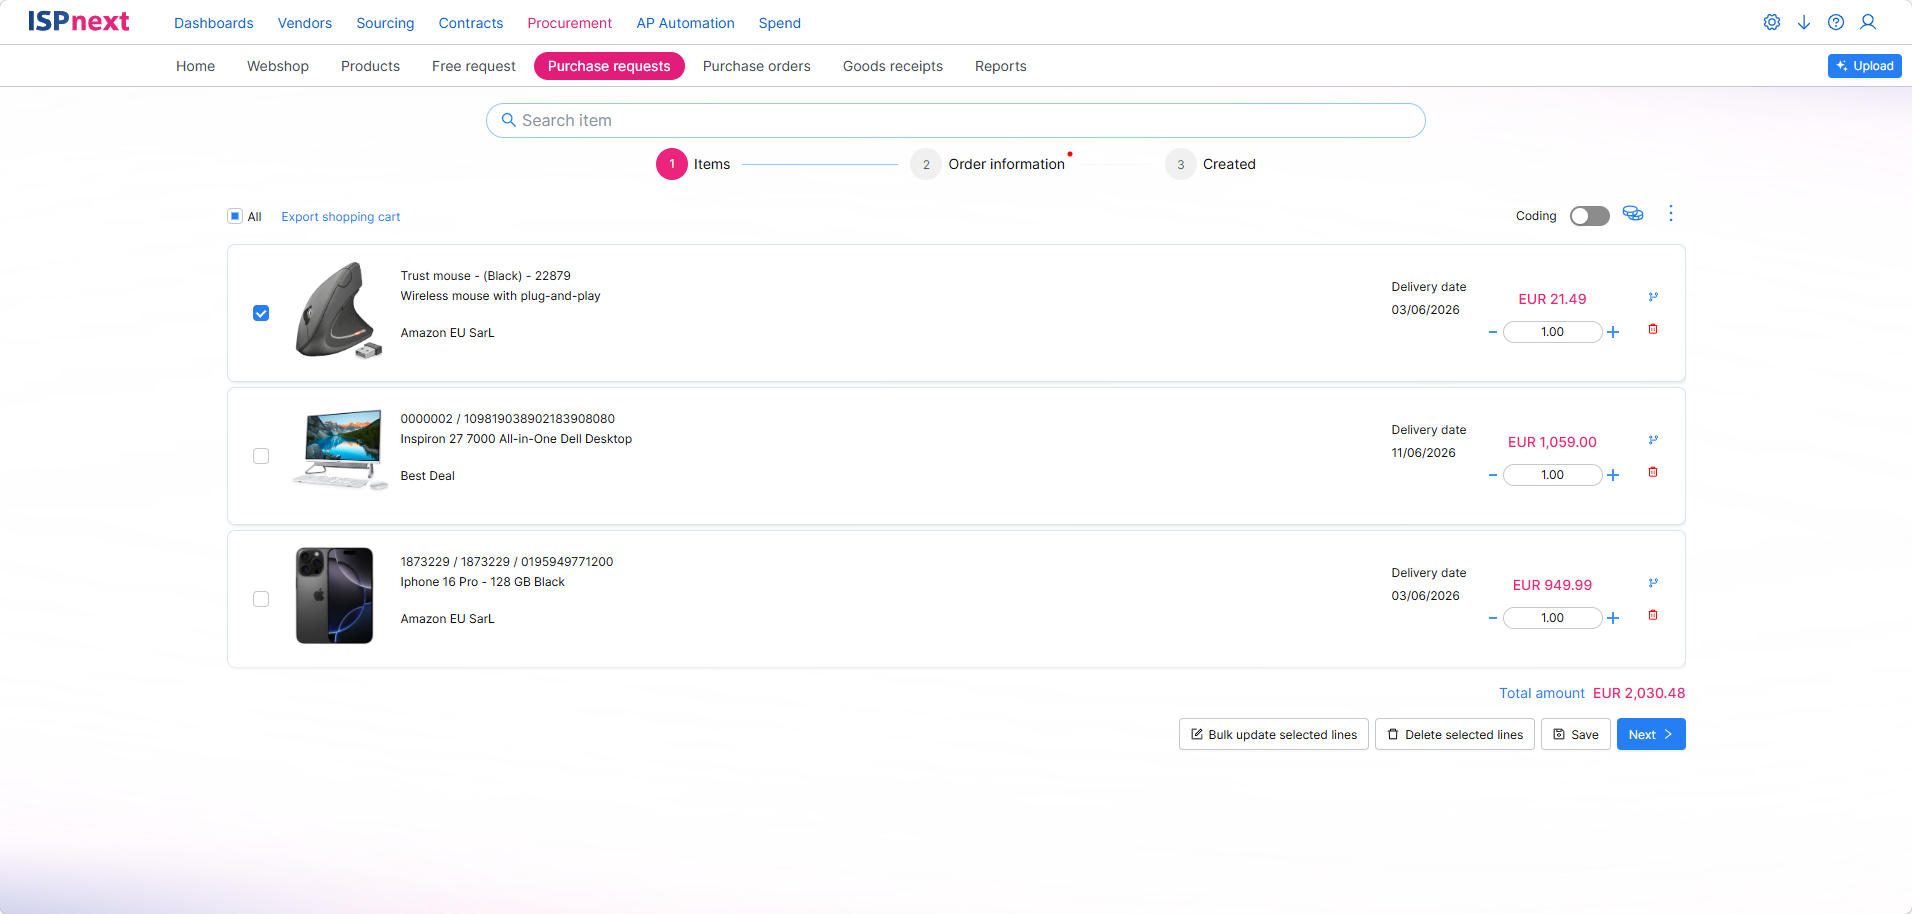Open the Contracts menu
This screenshot has width=1912, height=914.
coord(471,23)
